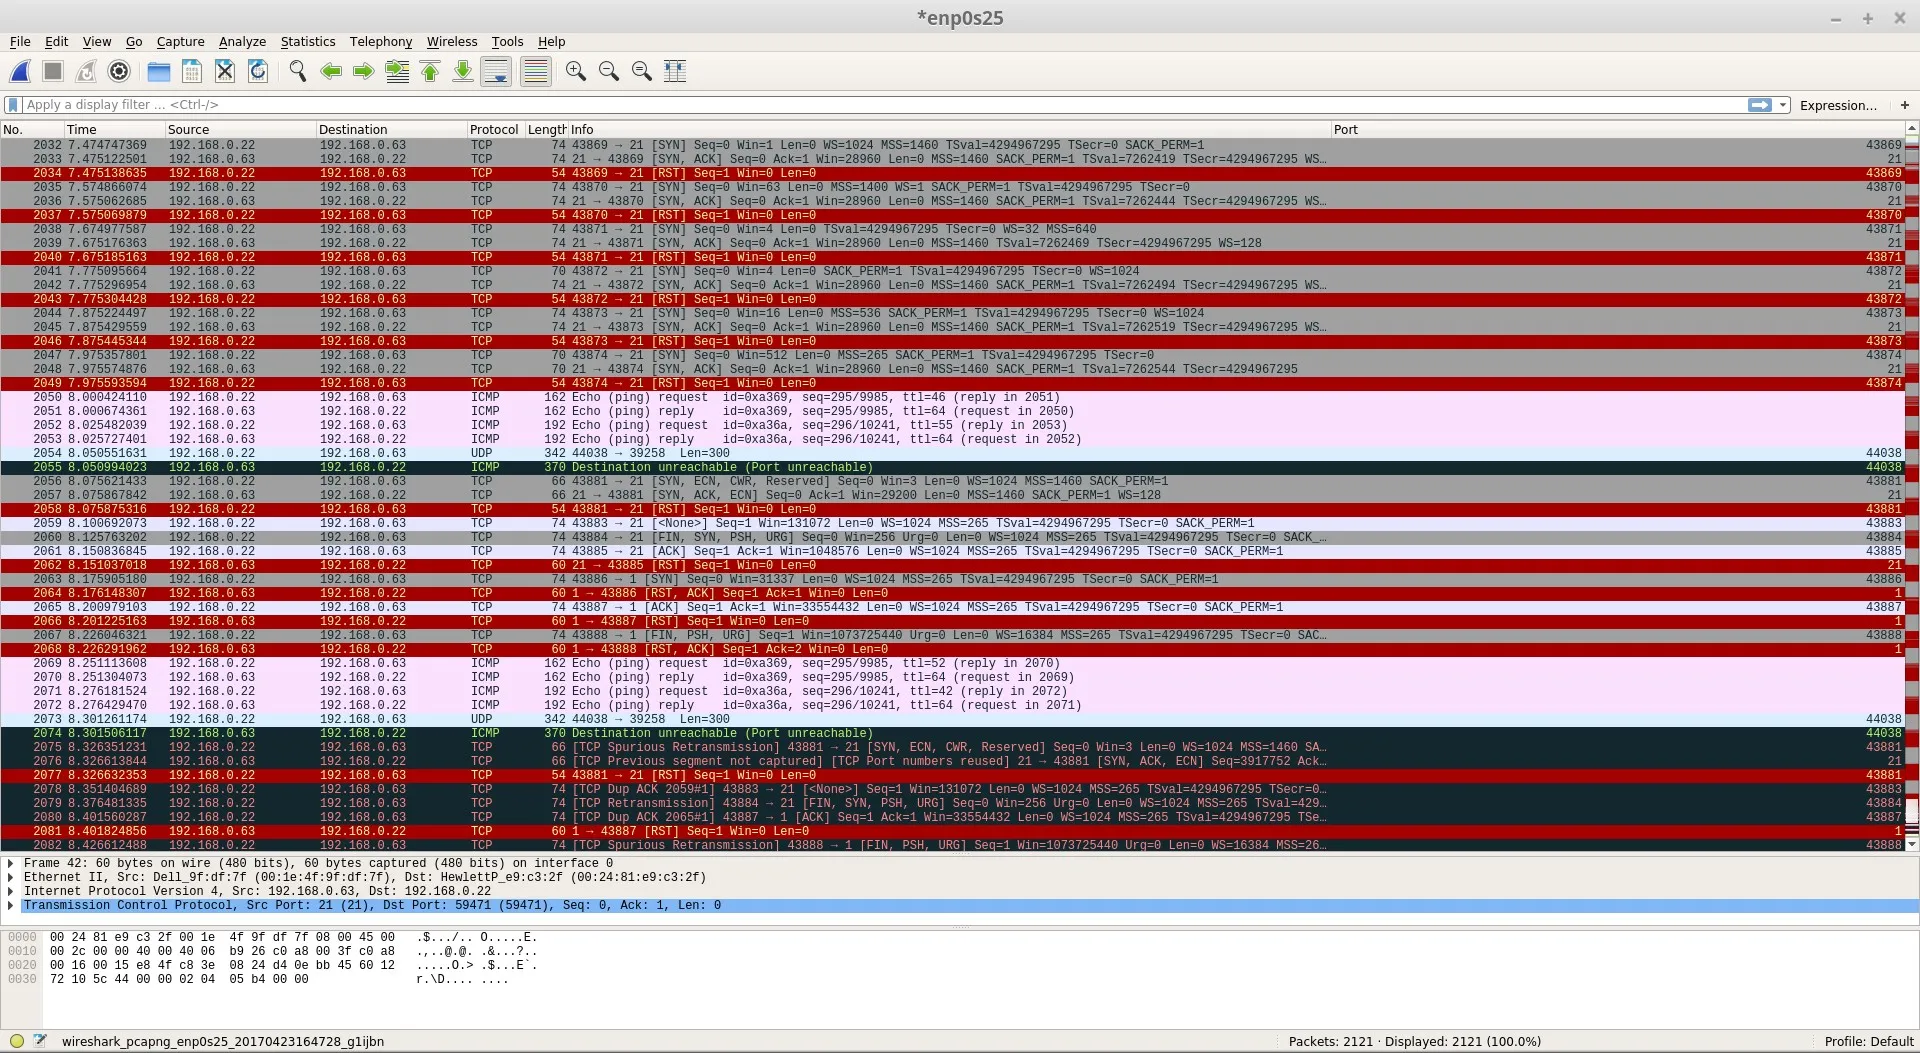Expand the Ethernet II frame details

tap(10, 877)
